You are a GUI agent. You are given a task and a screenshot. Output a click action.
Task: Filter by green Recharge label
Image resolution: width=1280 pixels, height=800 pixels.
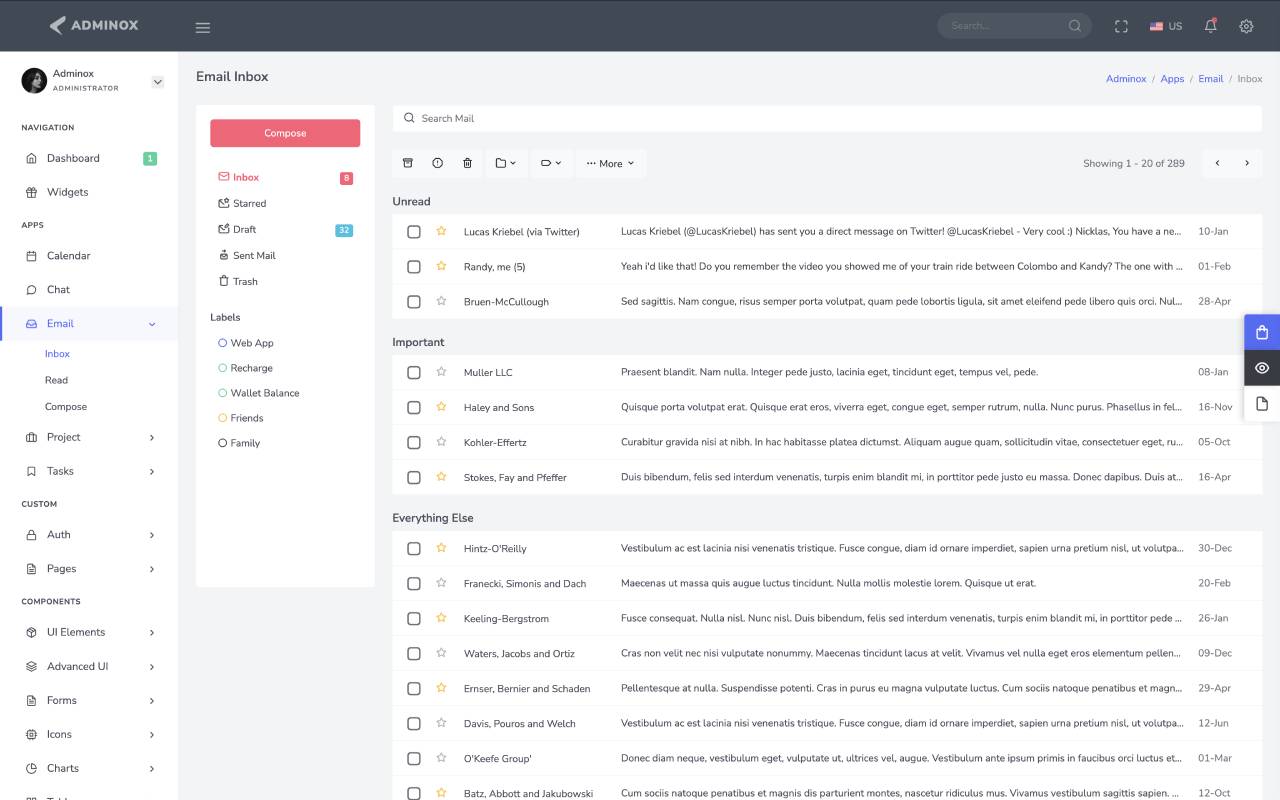point(245,368)
